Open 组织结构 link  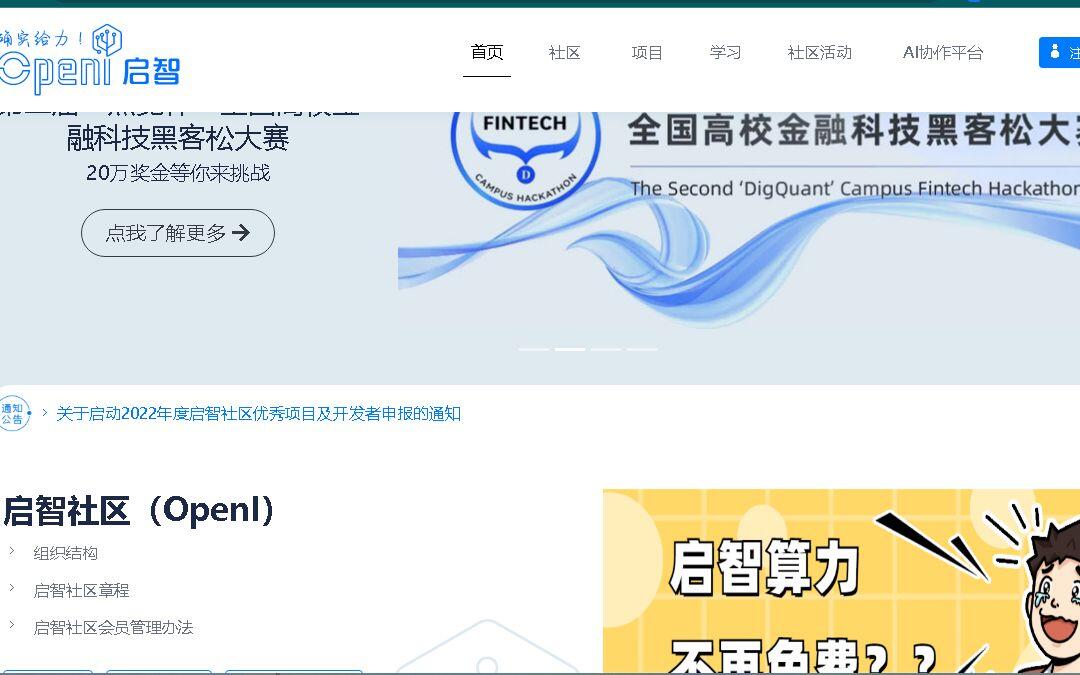[x=65, y=553]
